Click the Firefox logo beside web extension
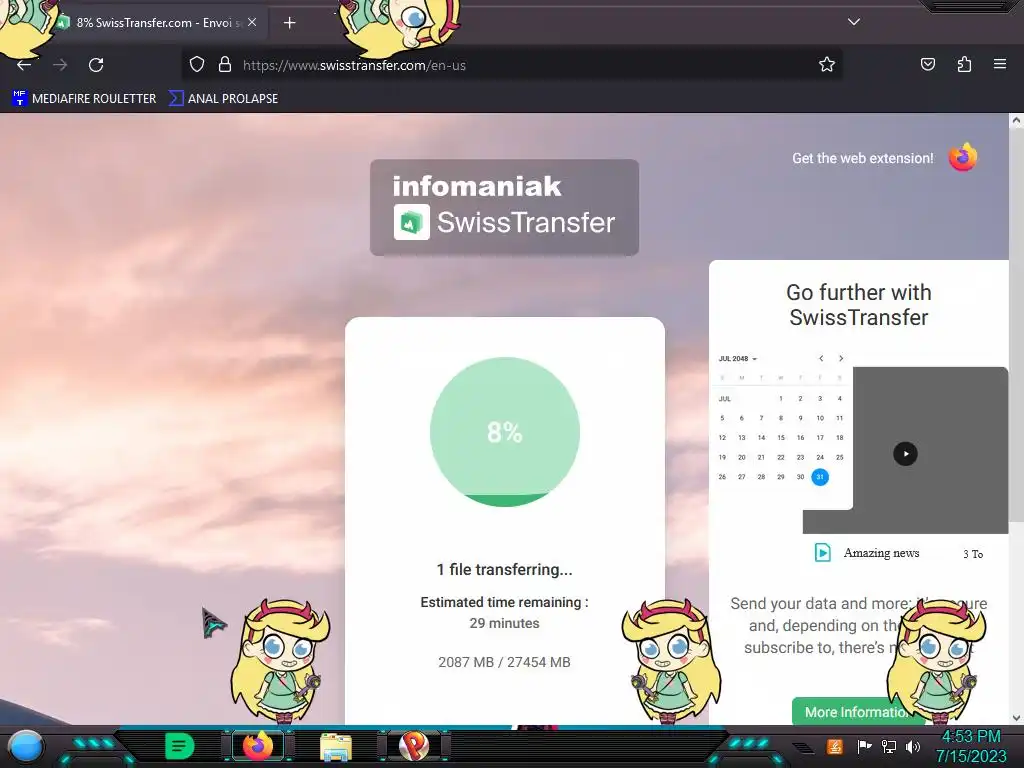Viewport: 1024px width, 768px height. [963, 157]
